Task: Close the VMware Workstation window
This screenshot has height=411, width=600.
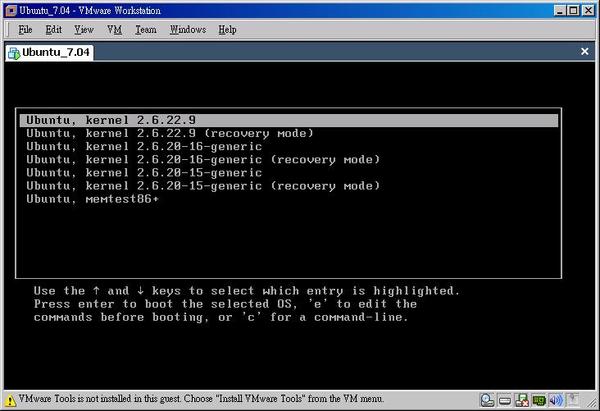Action: 588,10
